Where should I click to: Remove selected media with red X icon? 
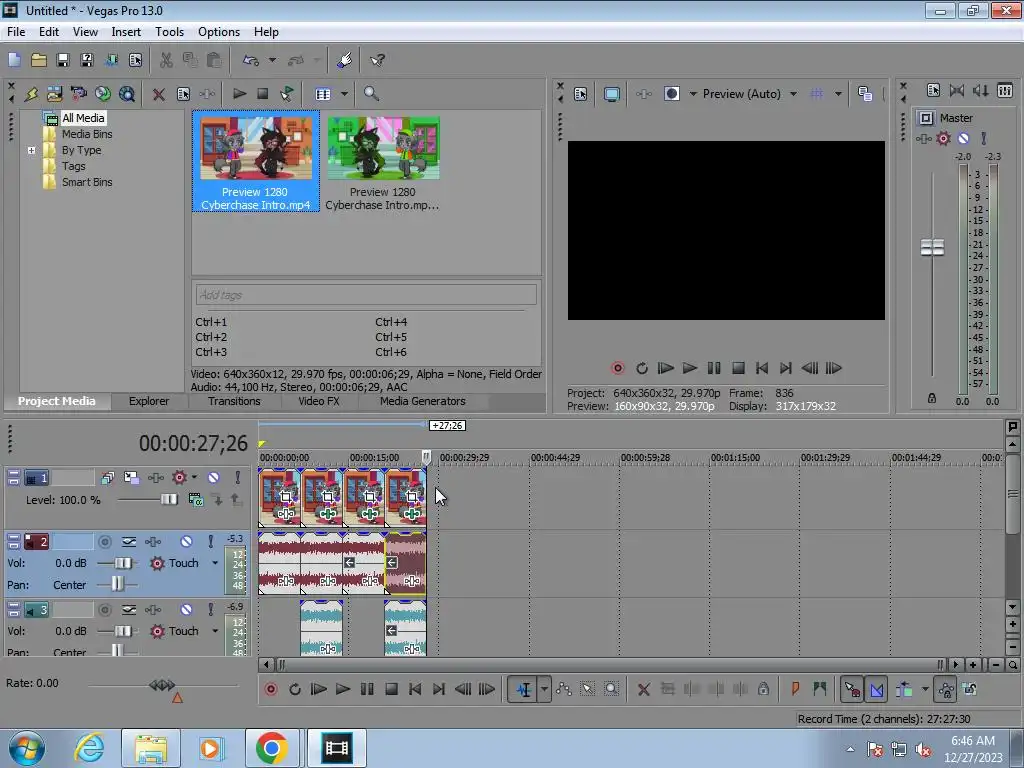coord(158,94)
